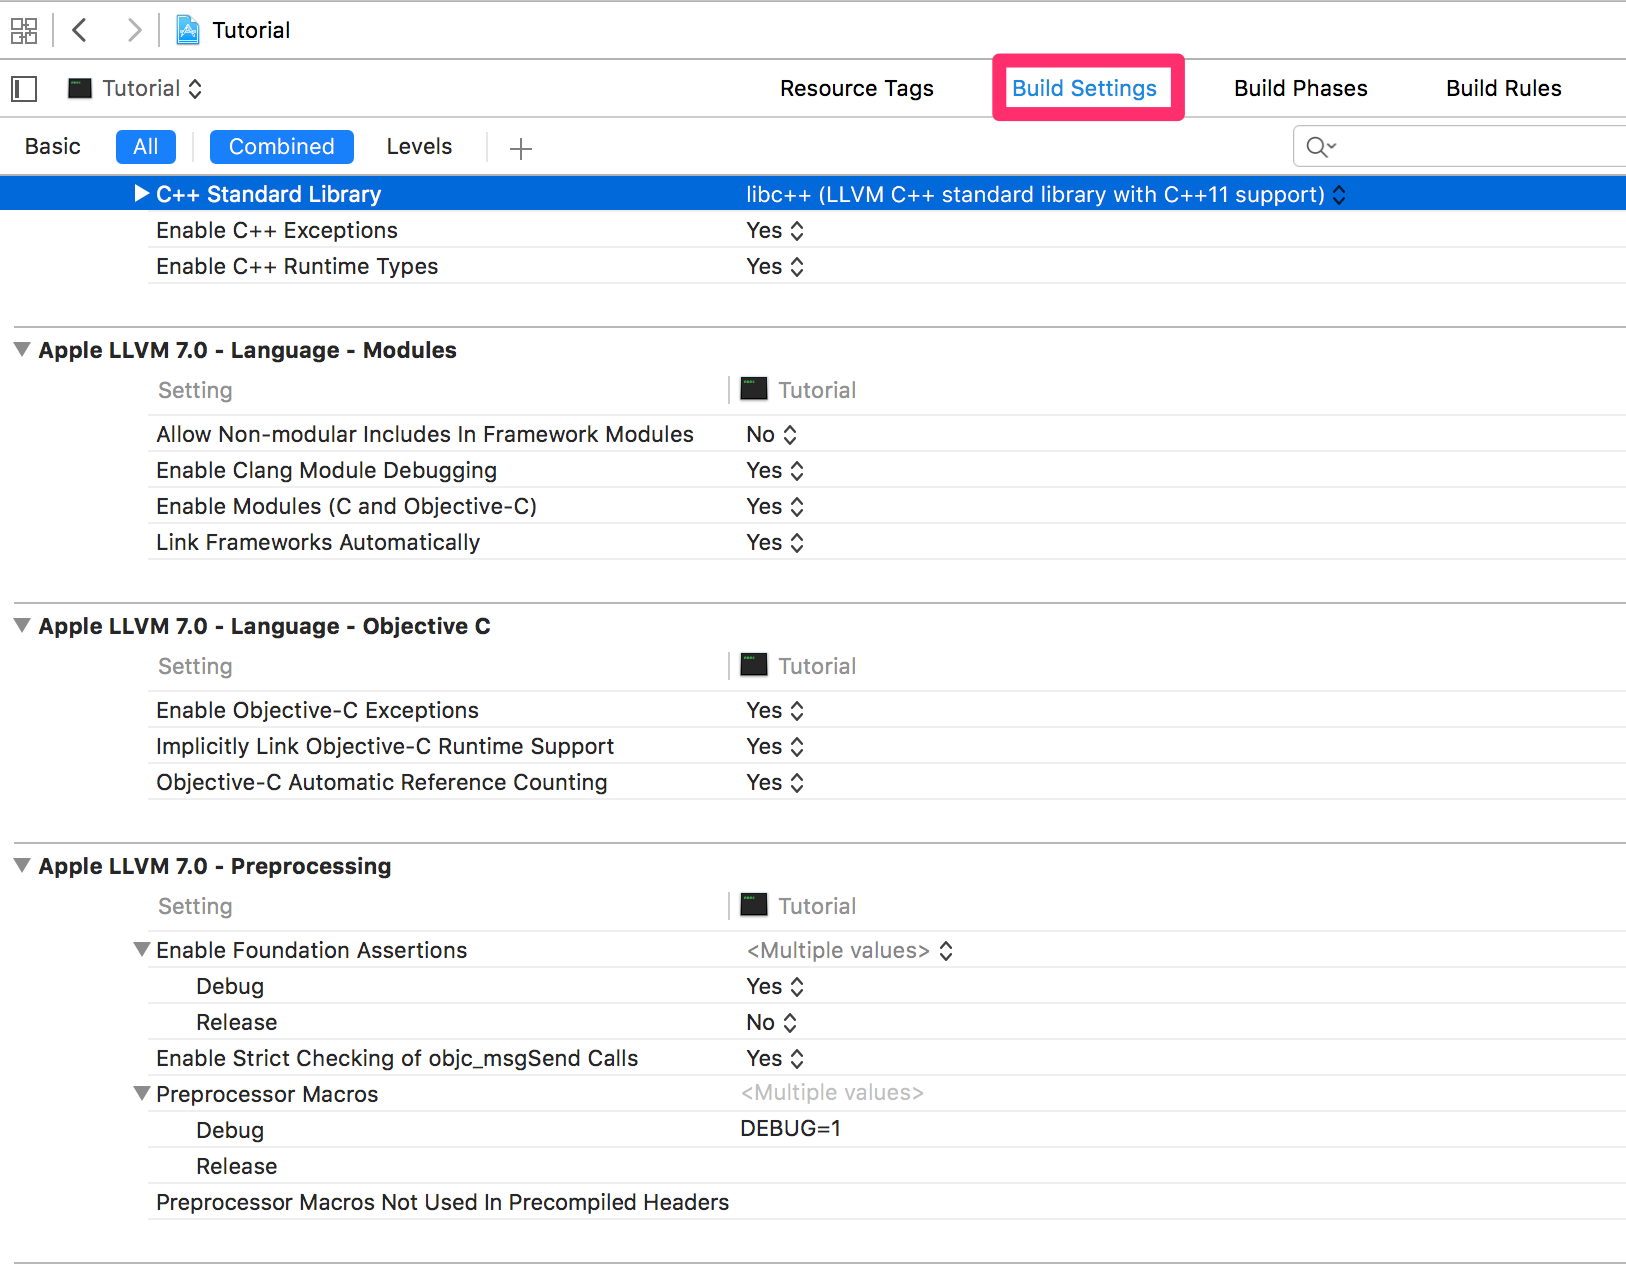The width and height of the screenshot is (1626, 1266).
Task: Click Tutorial column icon under Preprocessing section
Action: pyautogui.click(x=754, y=905)
